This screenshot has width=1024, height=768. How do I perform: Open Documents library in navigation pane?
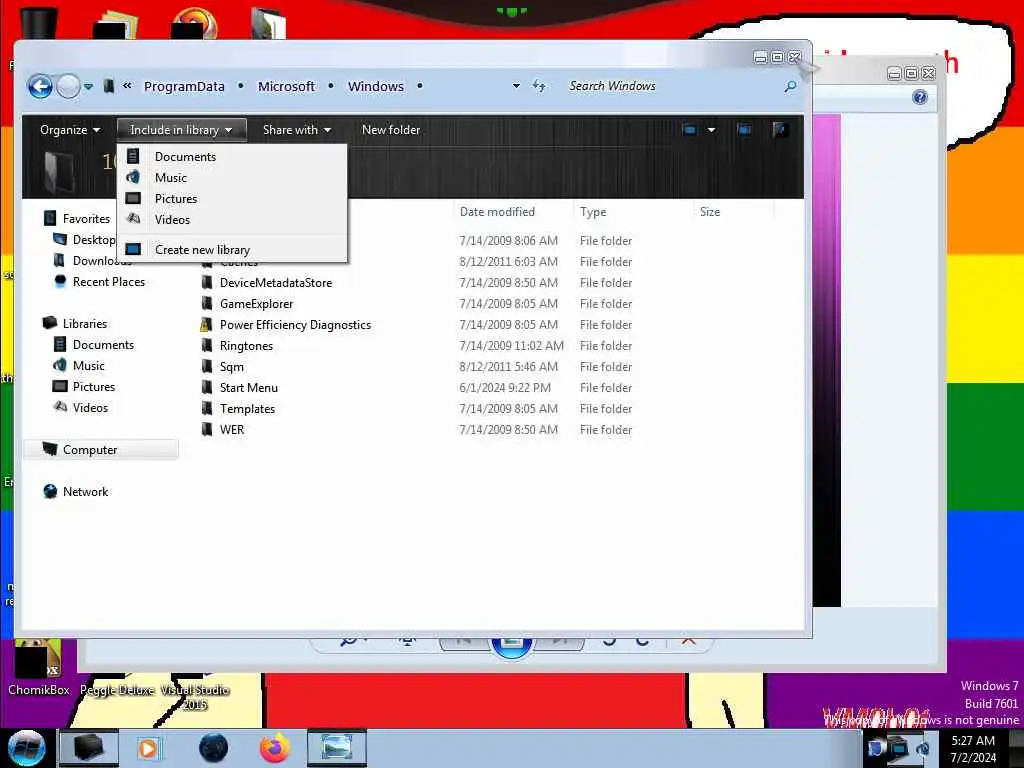(x=93, y=344)
